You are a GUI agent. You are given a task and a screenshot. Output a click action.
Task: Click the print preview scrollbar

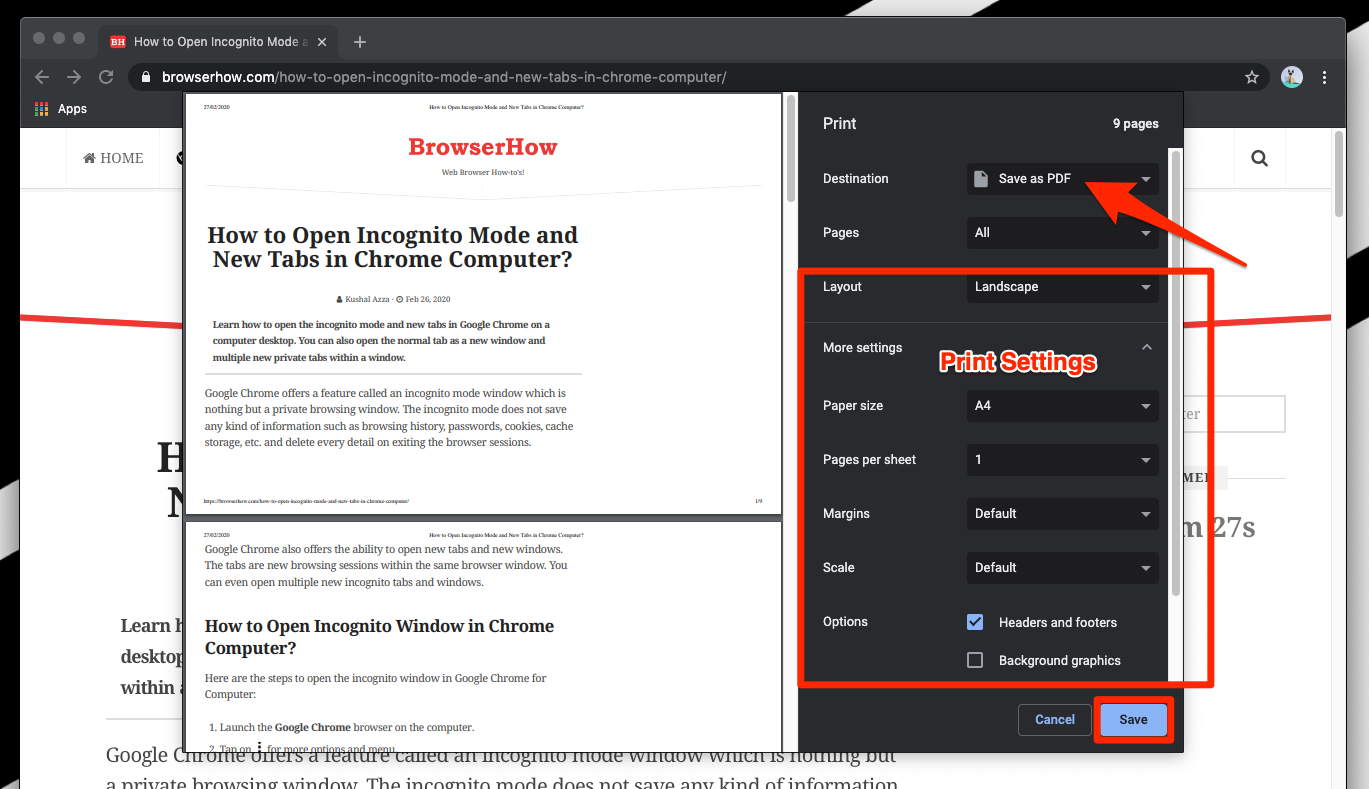tap(791, 148)
